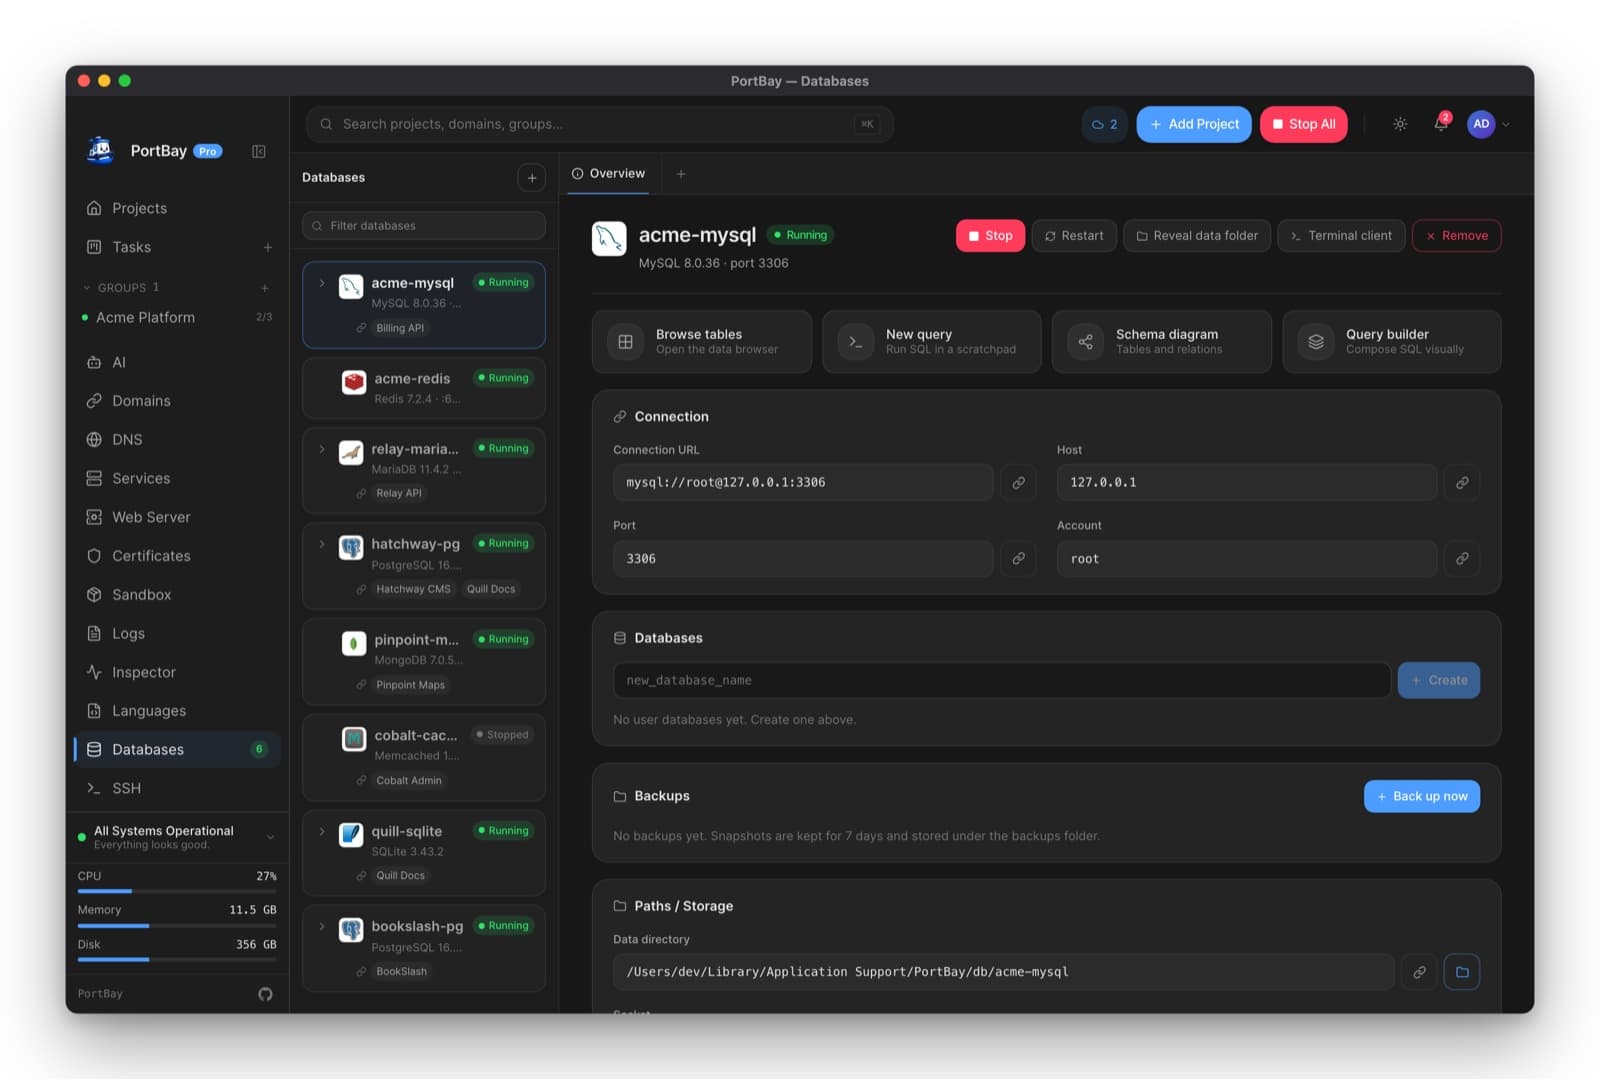Open Query builder card

[1391, 342]
